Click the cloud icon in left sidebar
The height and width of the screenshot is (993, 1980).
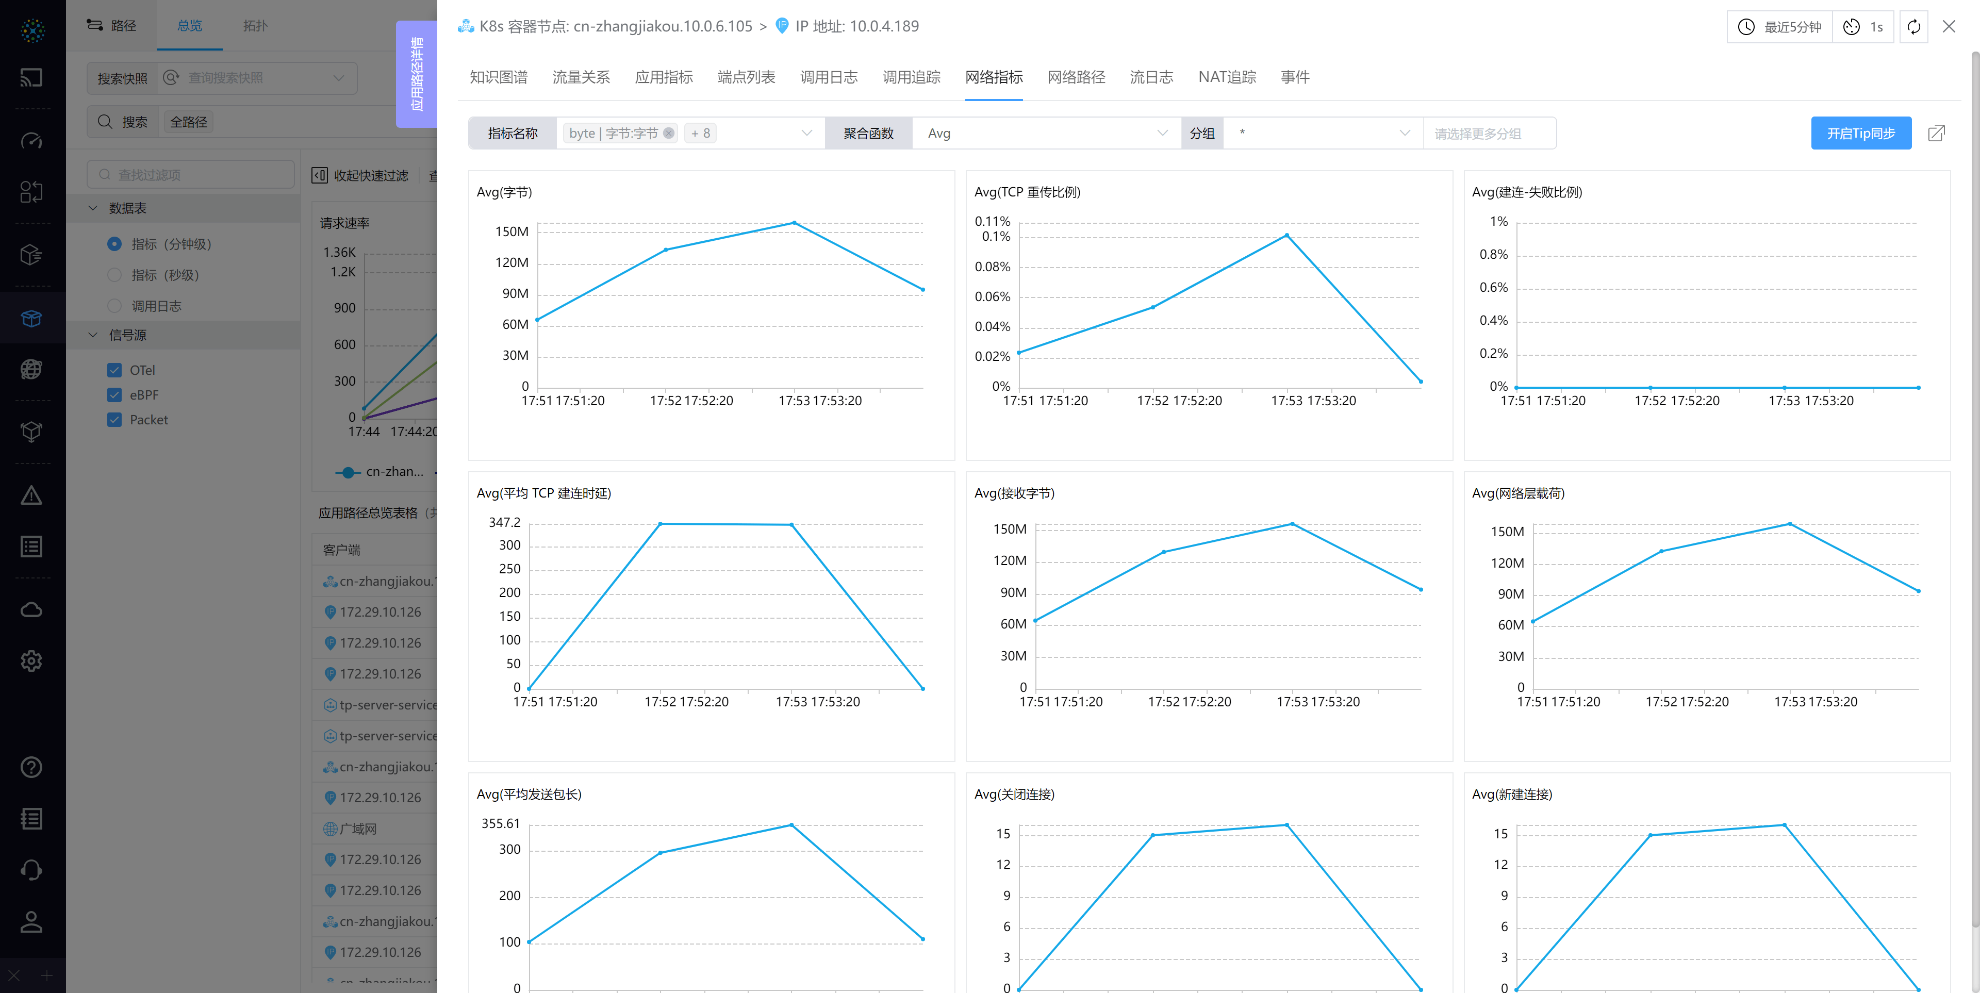[x=32, y=610]
